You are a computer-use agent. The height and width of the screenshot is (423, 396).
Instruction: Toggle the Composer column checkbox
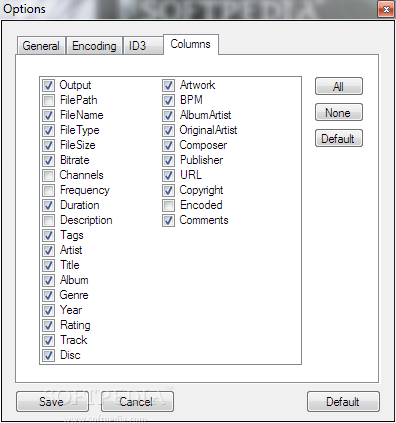click(168, 145)
